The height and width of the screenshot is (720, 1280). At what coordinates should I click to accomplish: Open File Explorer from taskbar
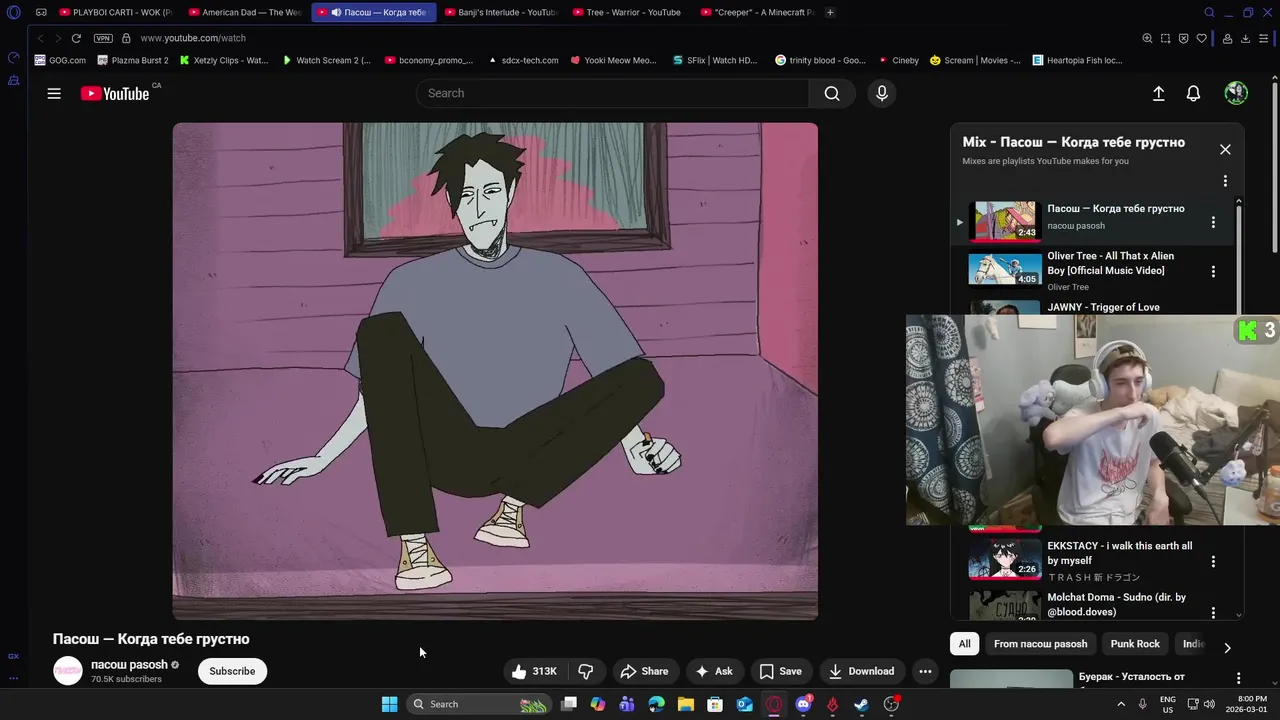pyautogui.click(x=686, y=704)
